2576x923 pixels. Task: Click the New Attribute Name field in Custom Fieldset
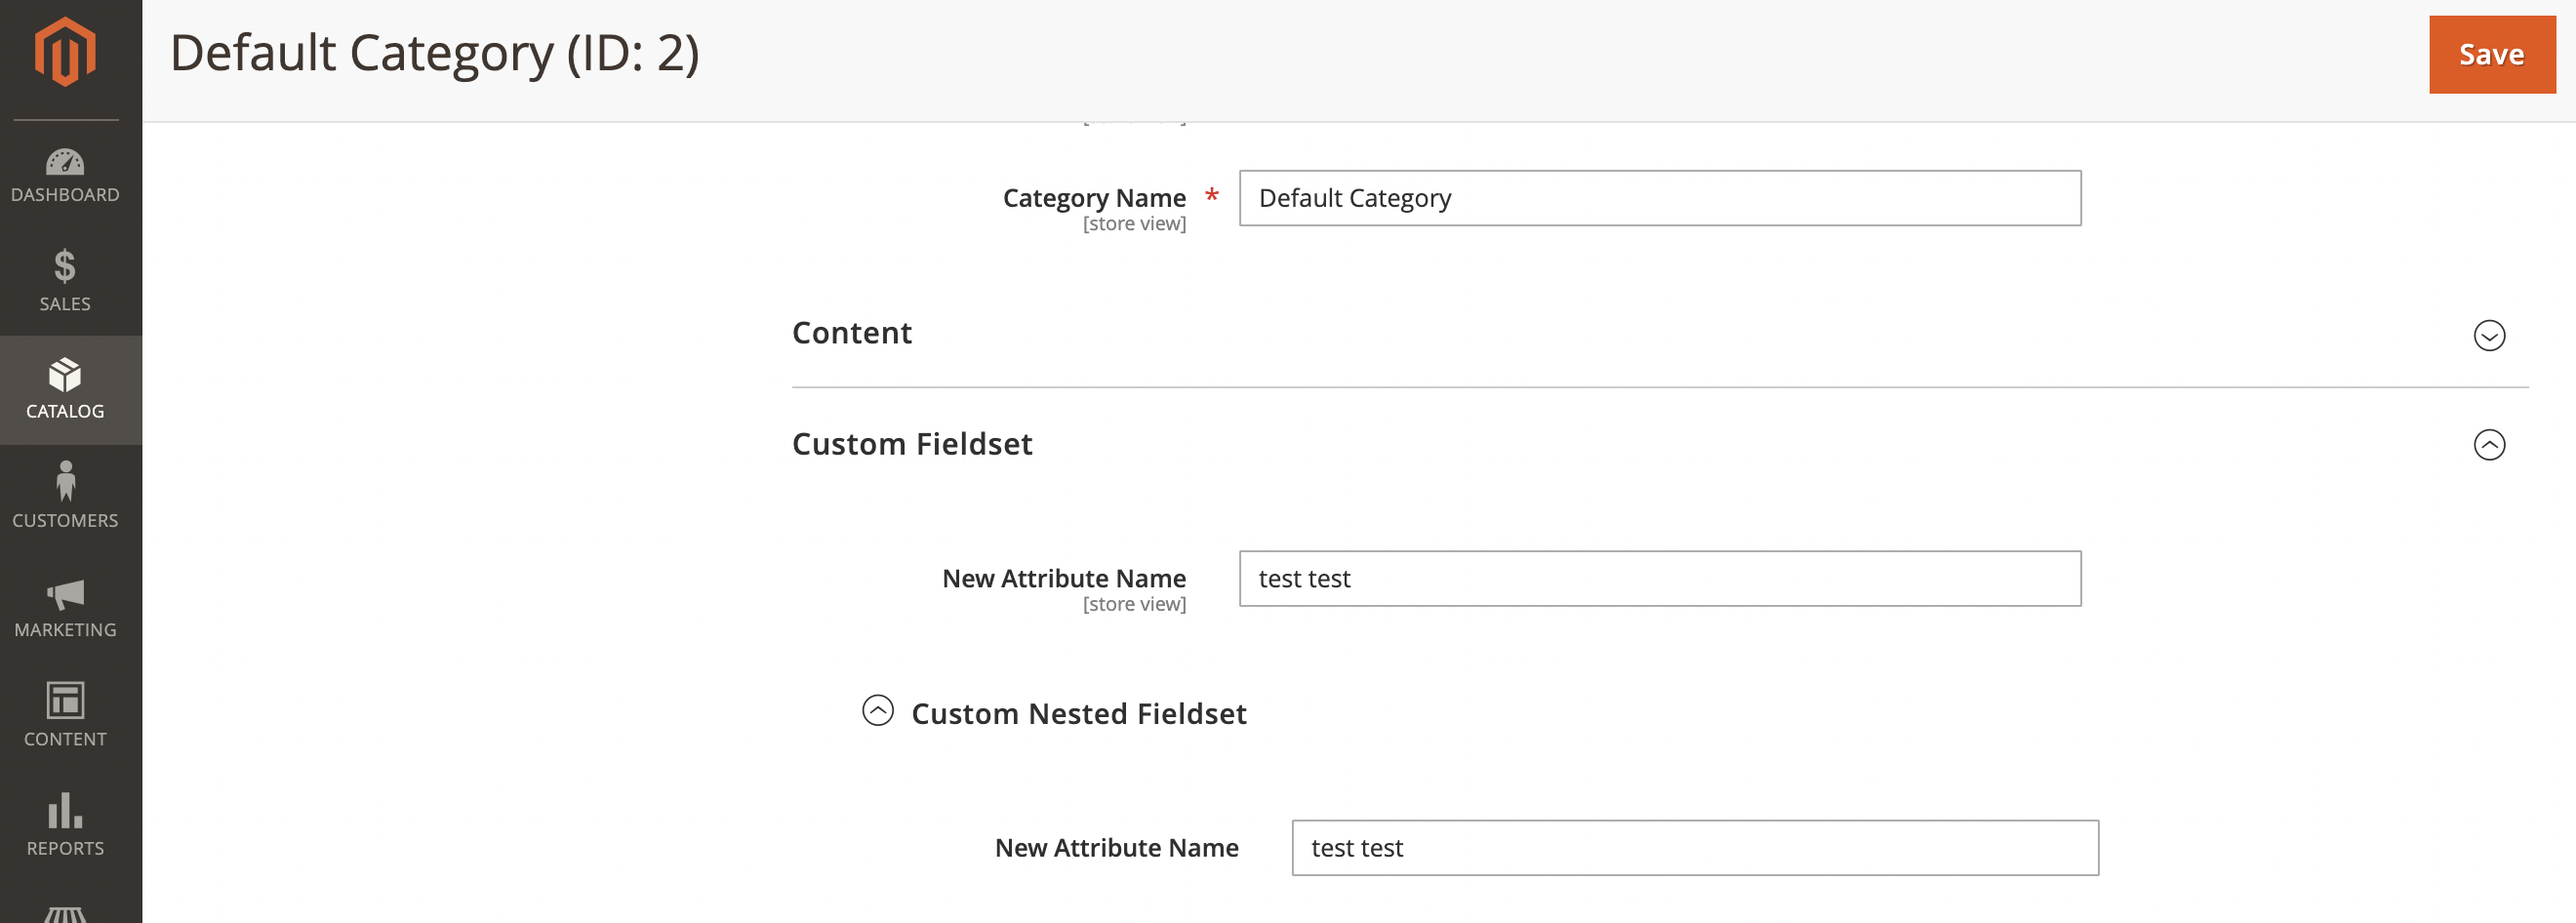[x=1659, y=578]
